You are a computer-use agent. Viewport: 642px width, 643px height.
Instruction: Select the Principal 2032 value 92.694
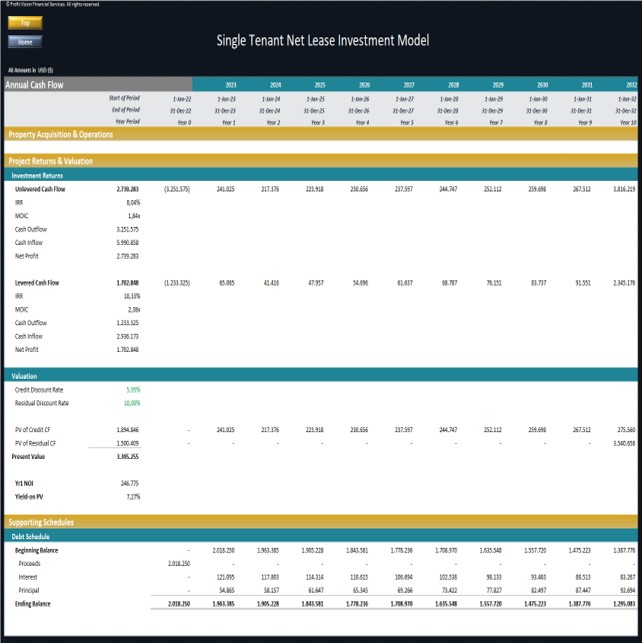tap(628, 590)
